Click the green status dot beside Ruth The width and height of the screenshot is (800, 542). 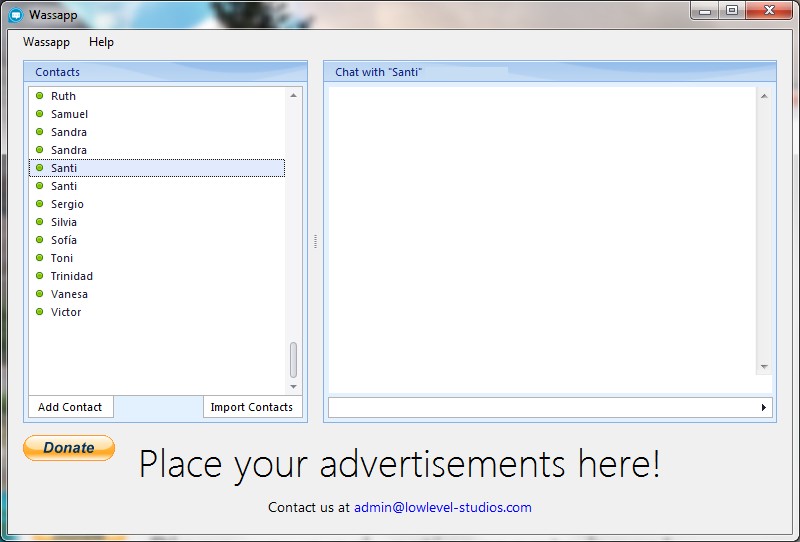[x=40, y=96]
